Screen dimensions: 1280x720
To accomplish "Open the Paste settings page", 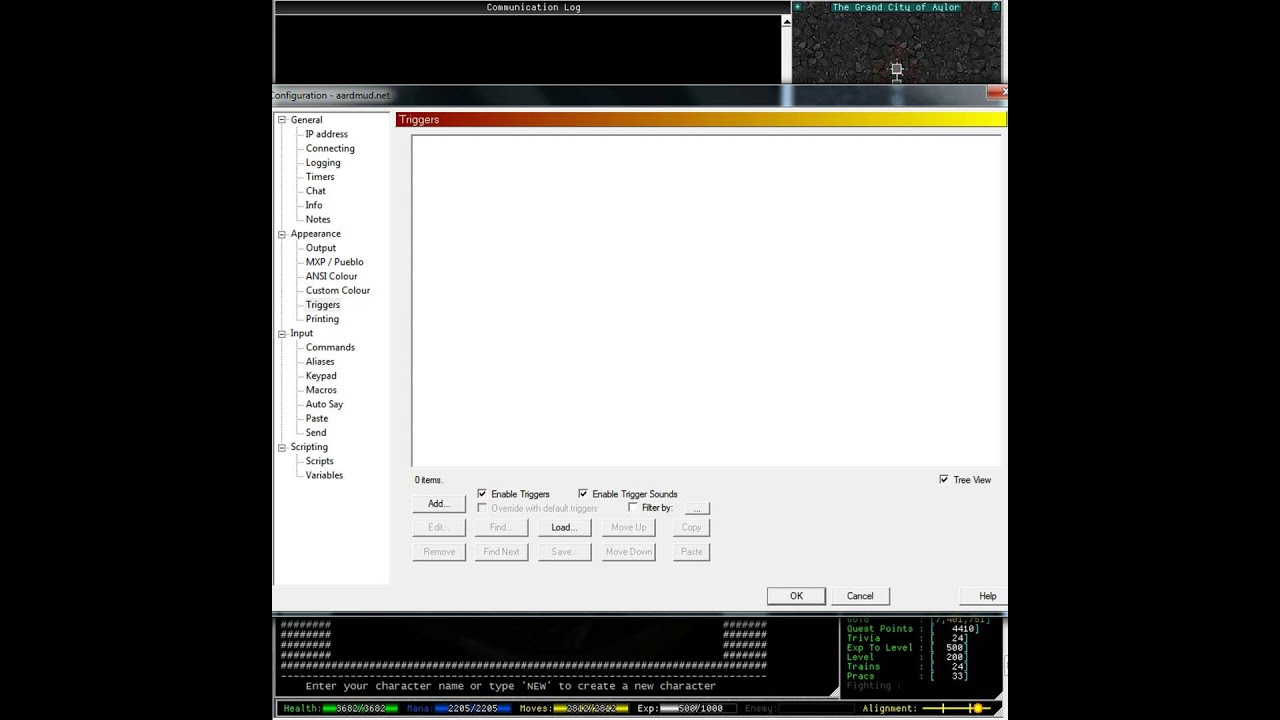I will (317, 418).
